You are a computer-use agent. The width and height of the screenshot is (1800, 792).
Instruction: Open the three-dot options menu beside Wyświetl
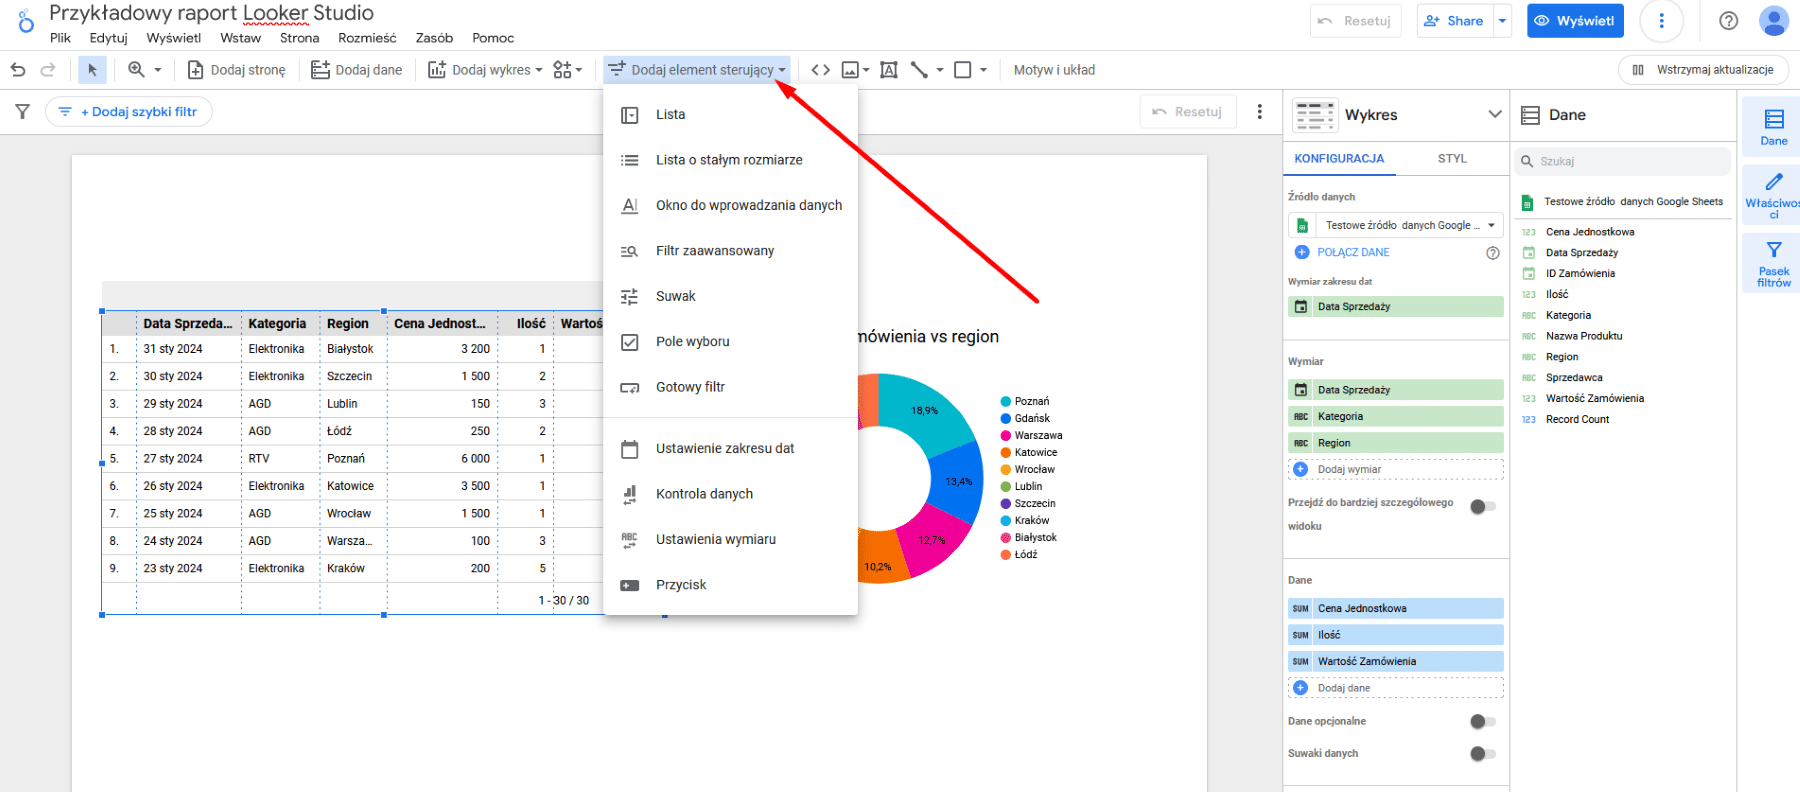1661,21
